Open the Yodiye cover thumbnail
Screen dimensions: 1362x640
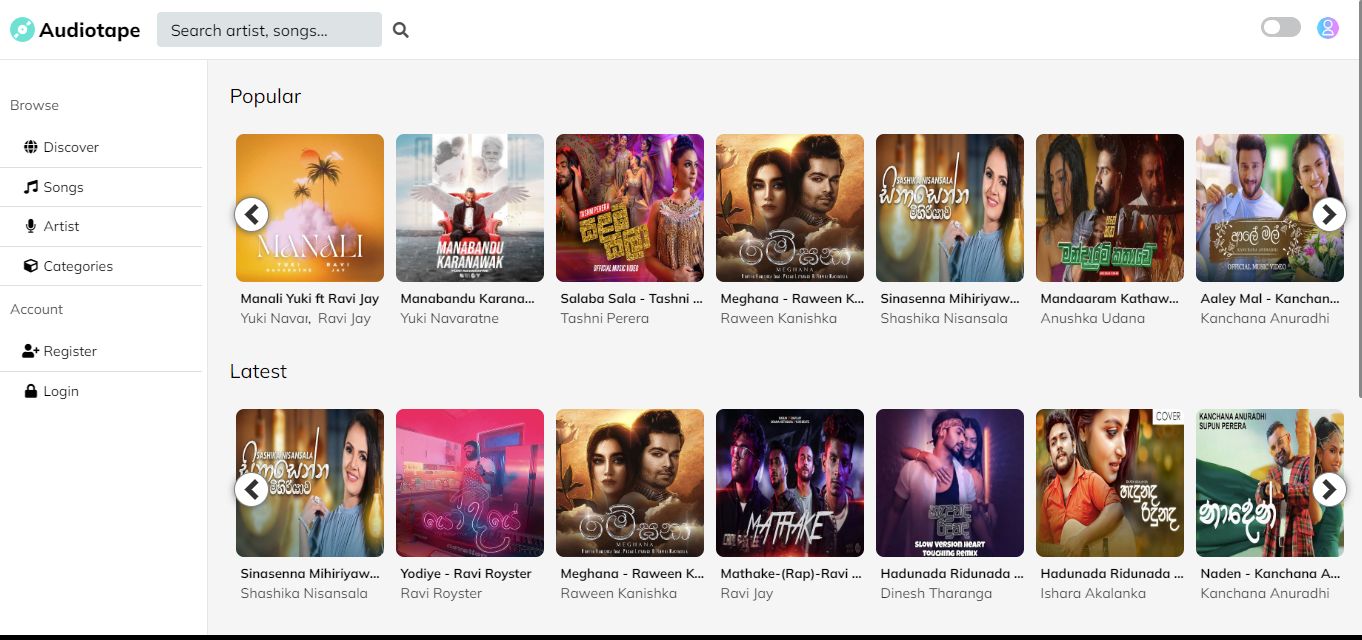tap(470, 483)
